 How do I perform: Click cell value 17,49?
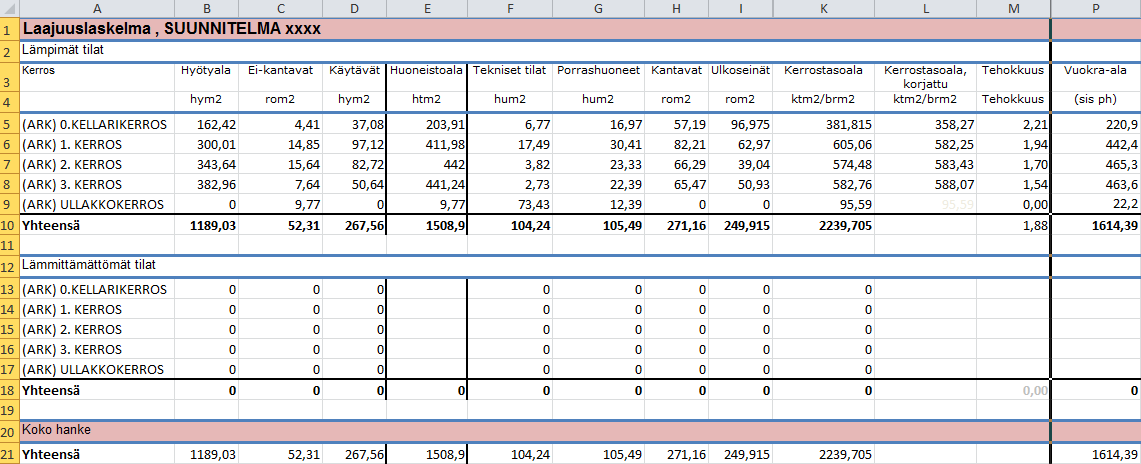(x=510, y=144)
